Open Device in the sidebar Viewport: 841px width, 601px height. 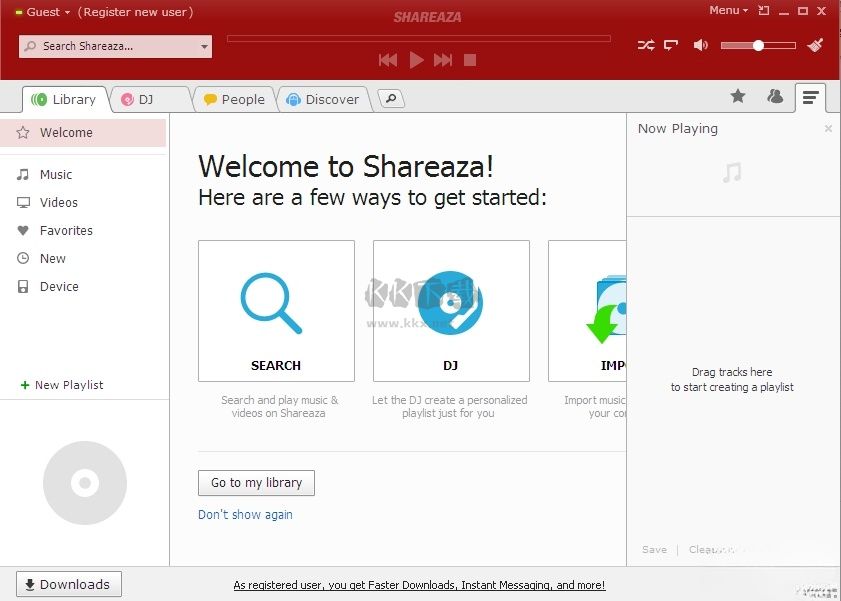[x=83, y=286]
